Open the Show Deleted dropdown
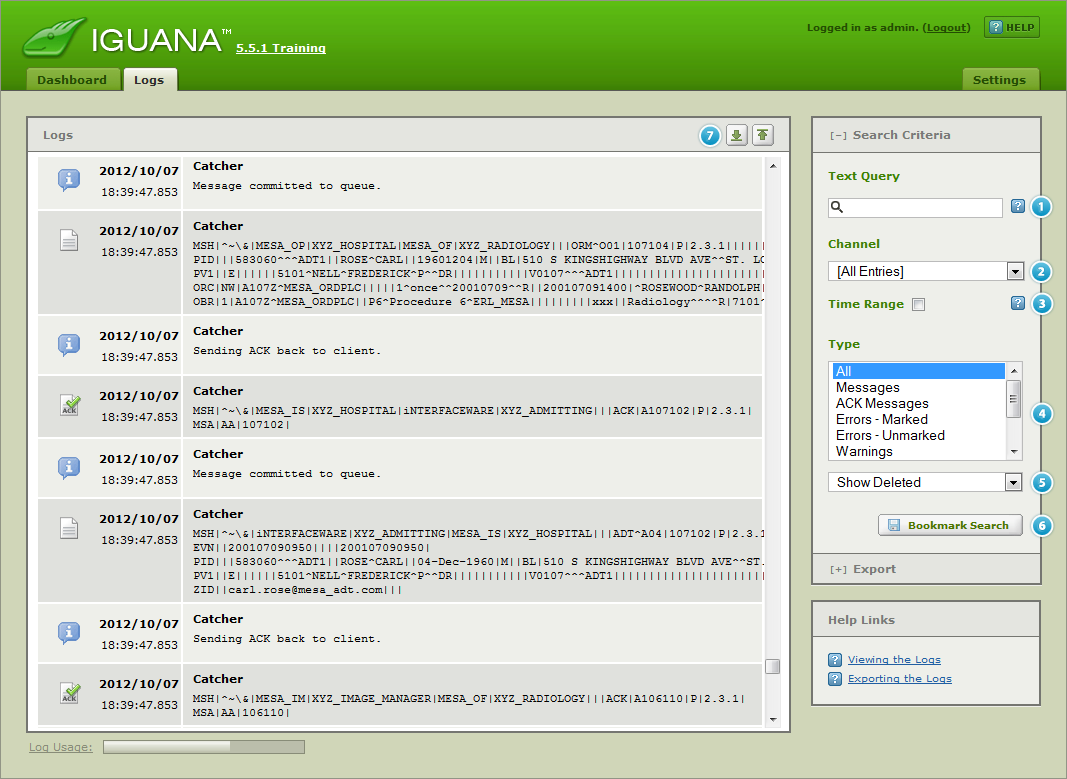This screenshot has height=779, width=1067. point(925,482)
